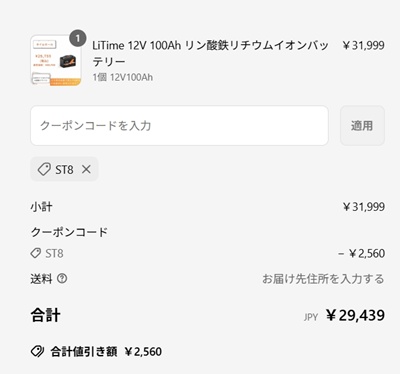
Task: Click the クーポンコードを入力 input field
Action: 179,126
